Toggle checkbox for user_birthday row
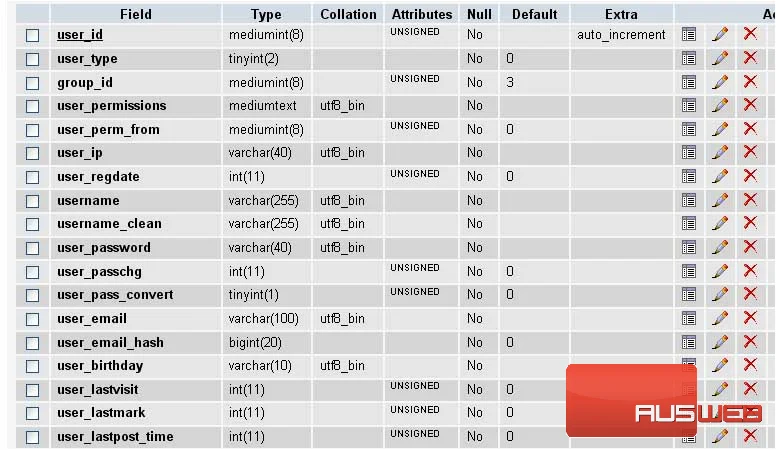The width and height of the screenshot is (776, 450). point(33,366)
